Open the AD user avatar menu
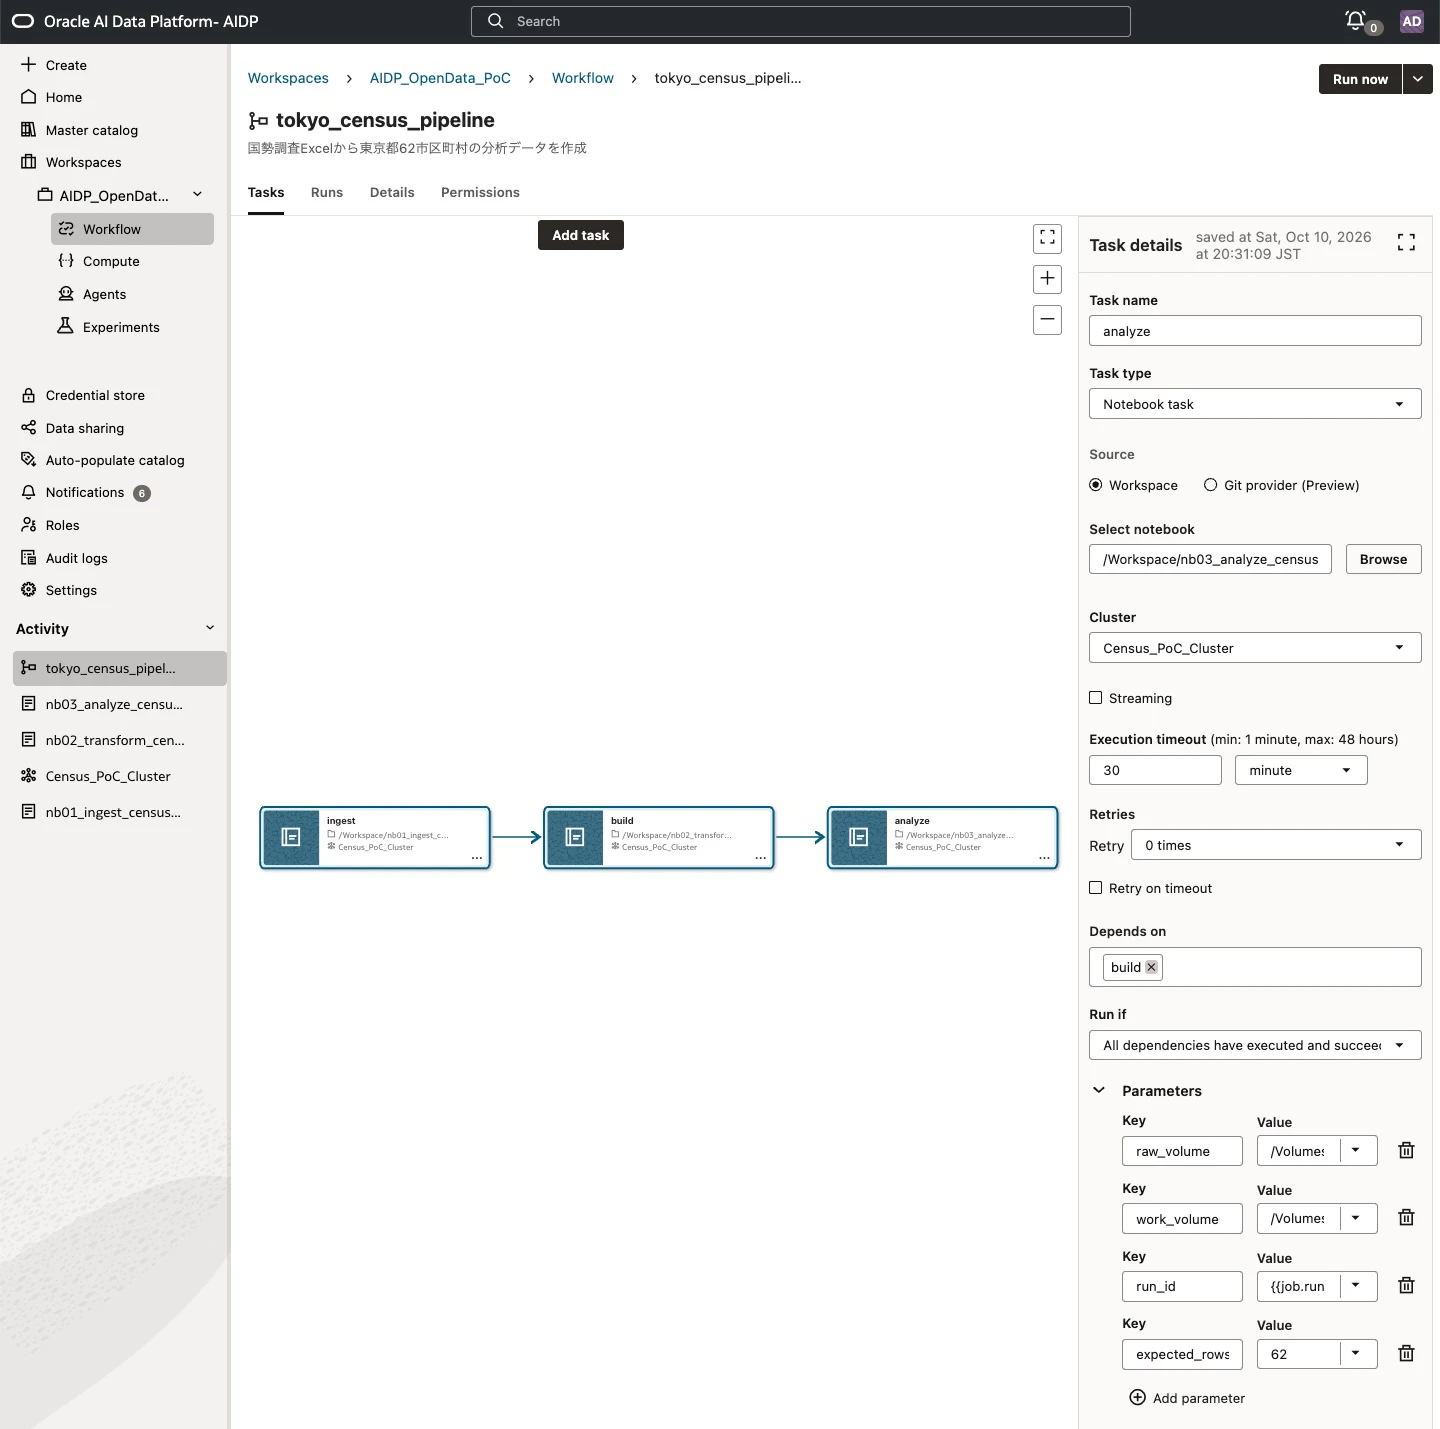This screenshot has height=1429, width=1440. point(1412,21)
